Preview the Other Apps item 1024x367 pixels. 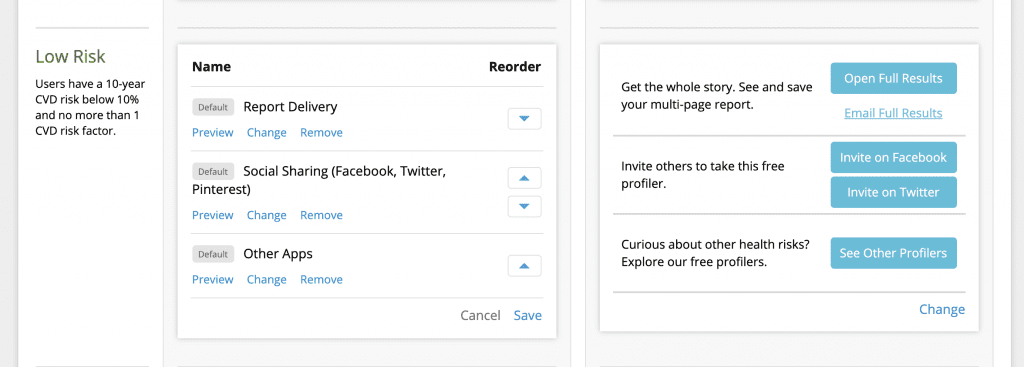tap(212, 279)
